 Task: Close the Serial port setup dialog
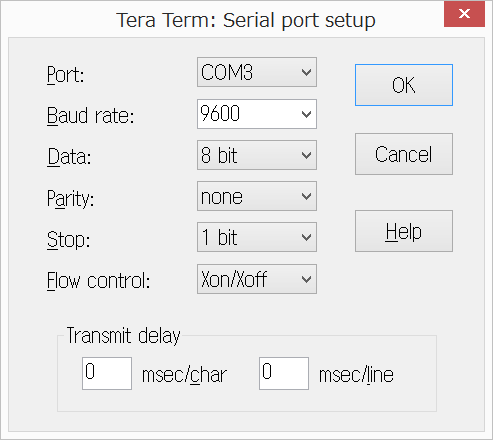pos(464,14)
